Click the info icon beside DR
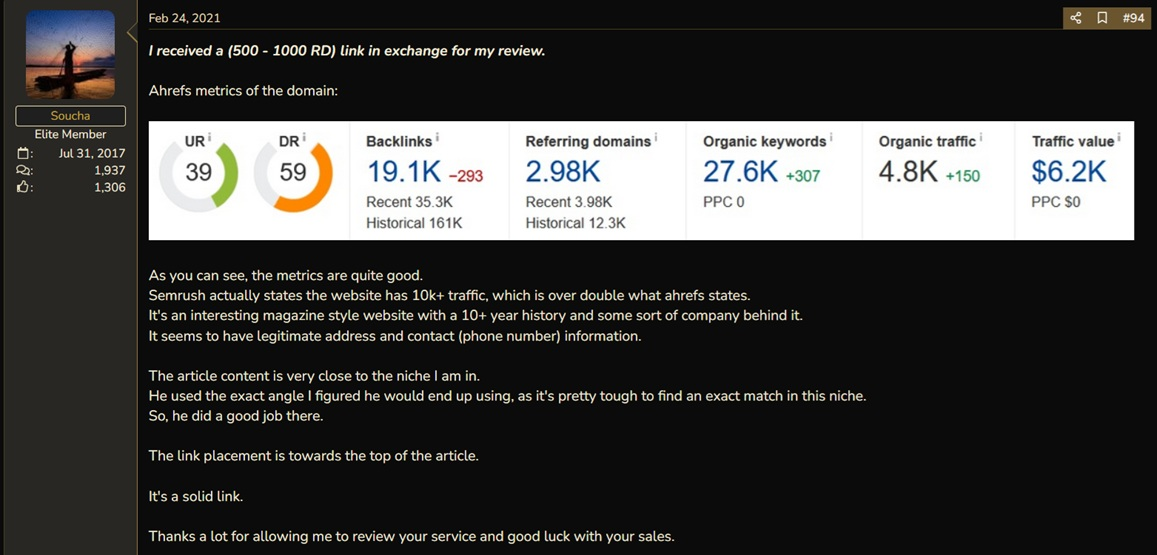 304,137
